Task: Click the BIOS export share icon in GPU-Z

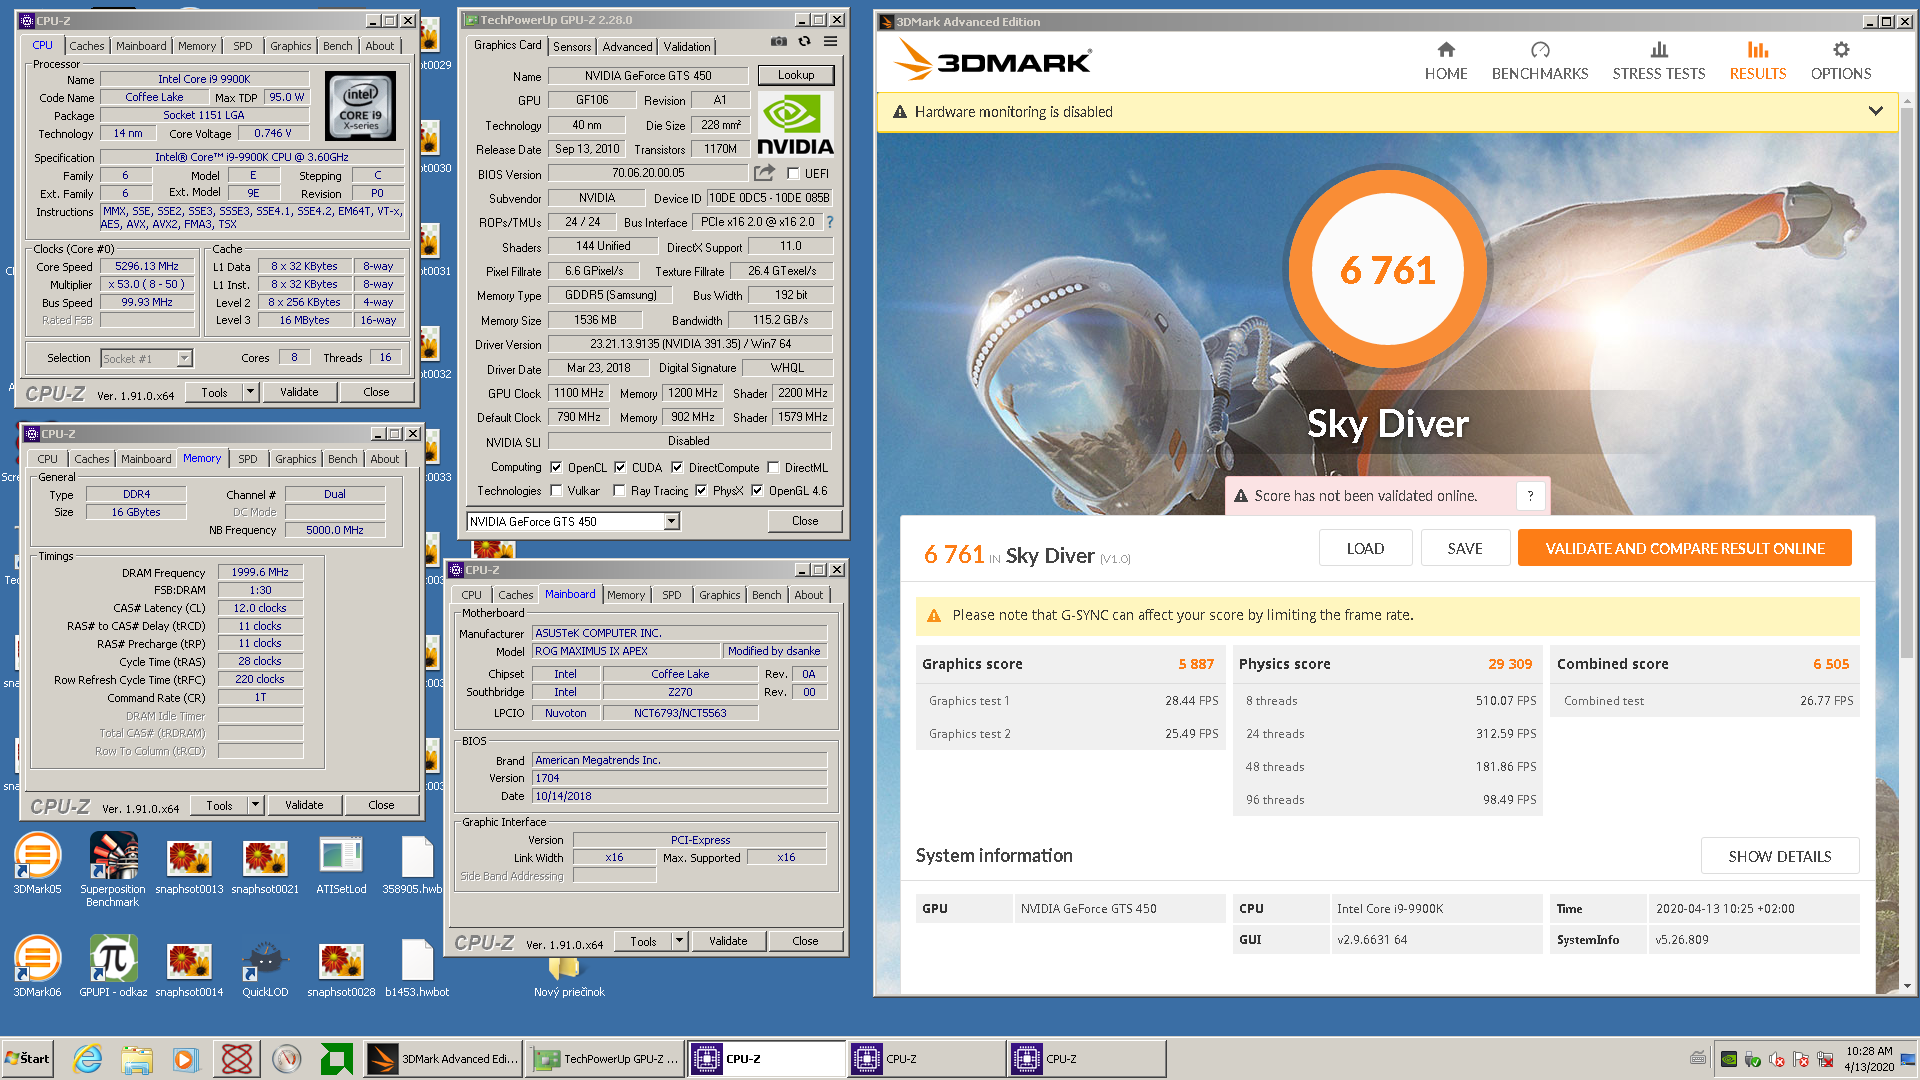Action: pos(765,173)
